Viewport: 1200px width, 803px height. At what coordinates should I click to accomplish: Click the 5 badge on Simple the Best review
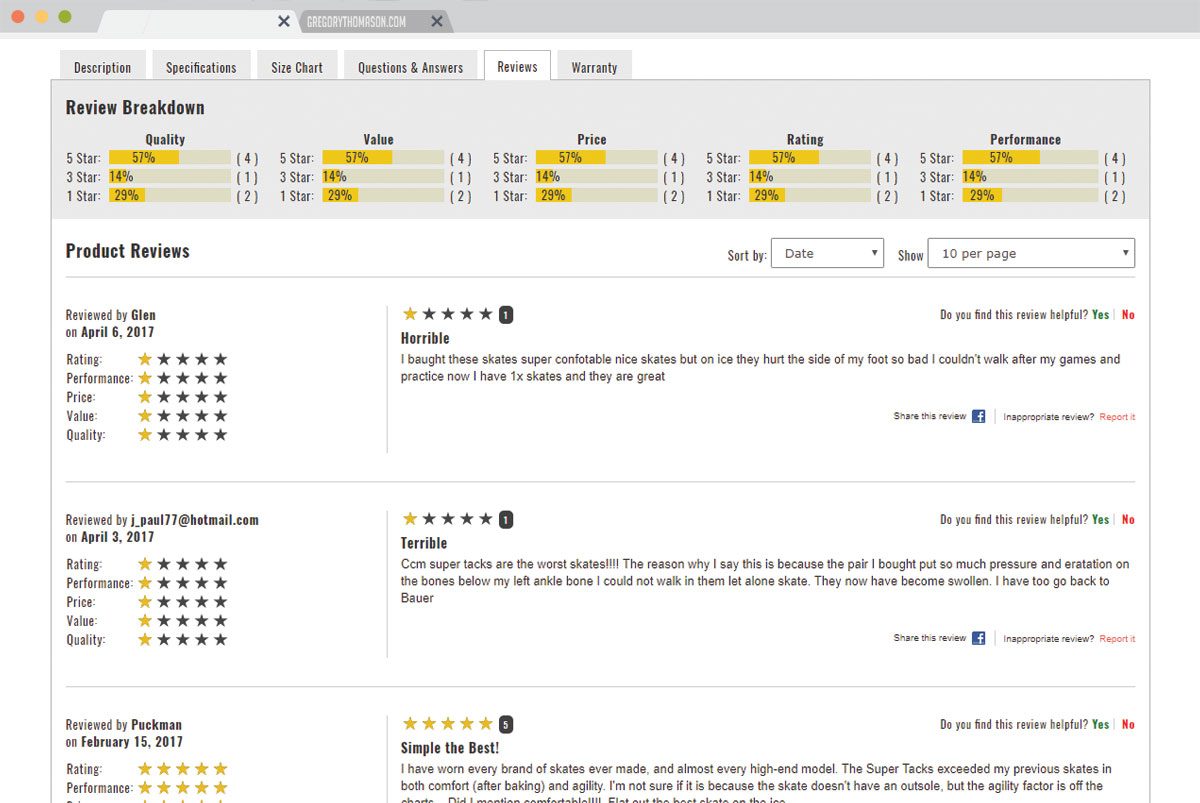coord(506,725)
